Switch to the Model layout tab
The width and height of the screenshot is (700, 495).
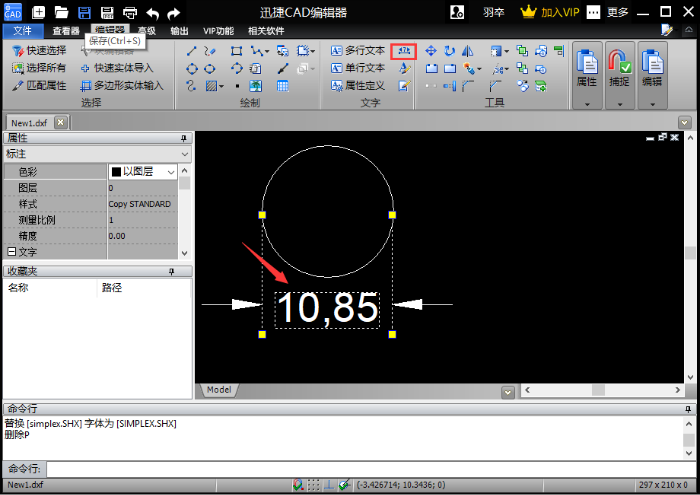point(219,390)
